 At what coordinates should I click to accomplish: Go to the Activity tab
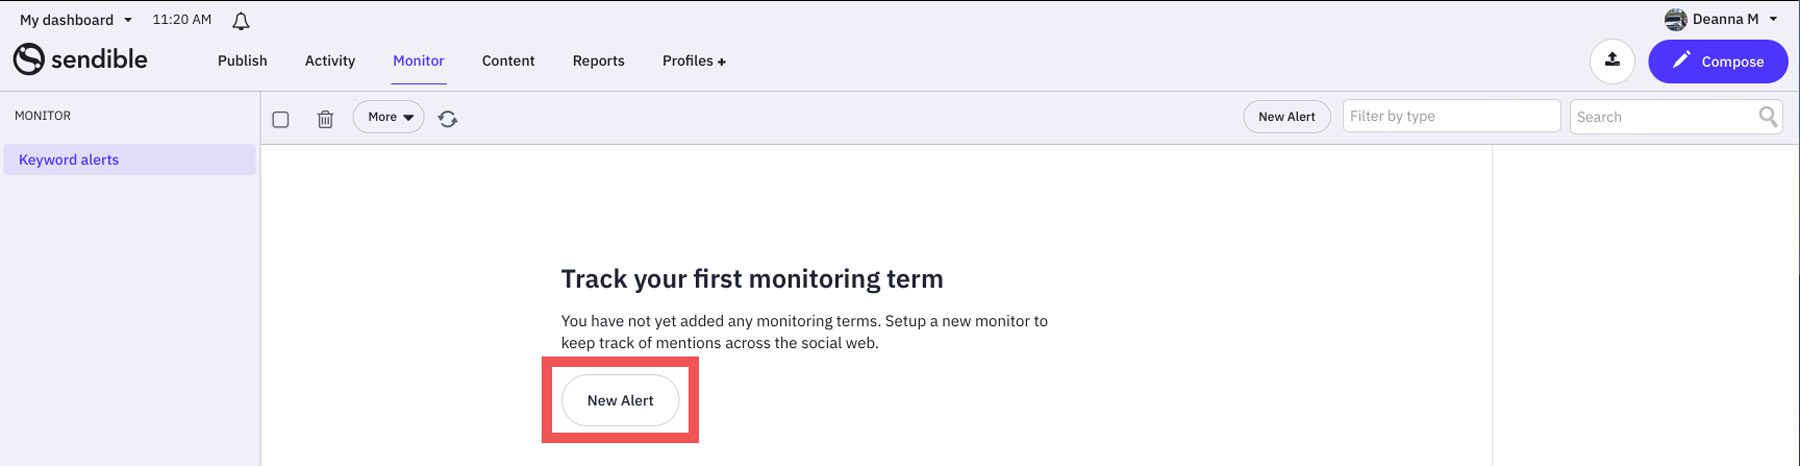pos(330,61)
